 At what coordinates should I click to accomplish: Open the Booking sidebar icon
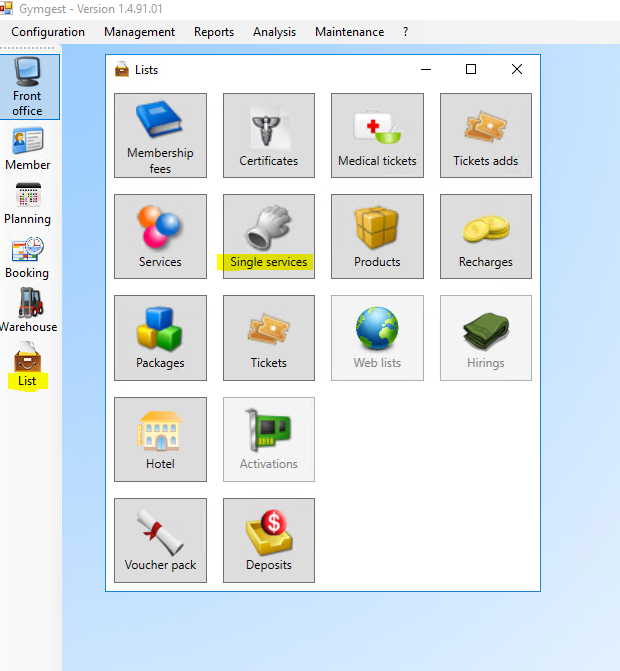(27, 258)
